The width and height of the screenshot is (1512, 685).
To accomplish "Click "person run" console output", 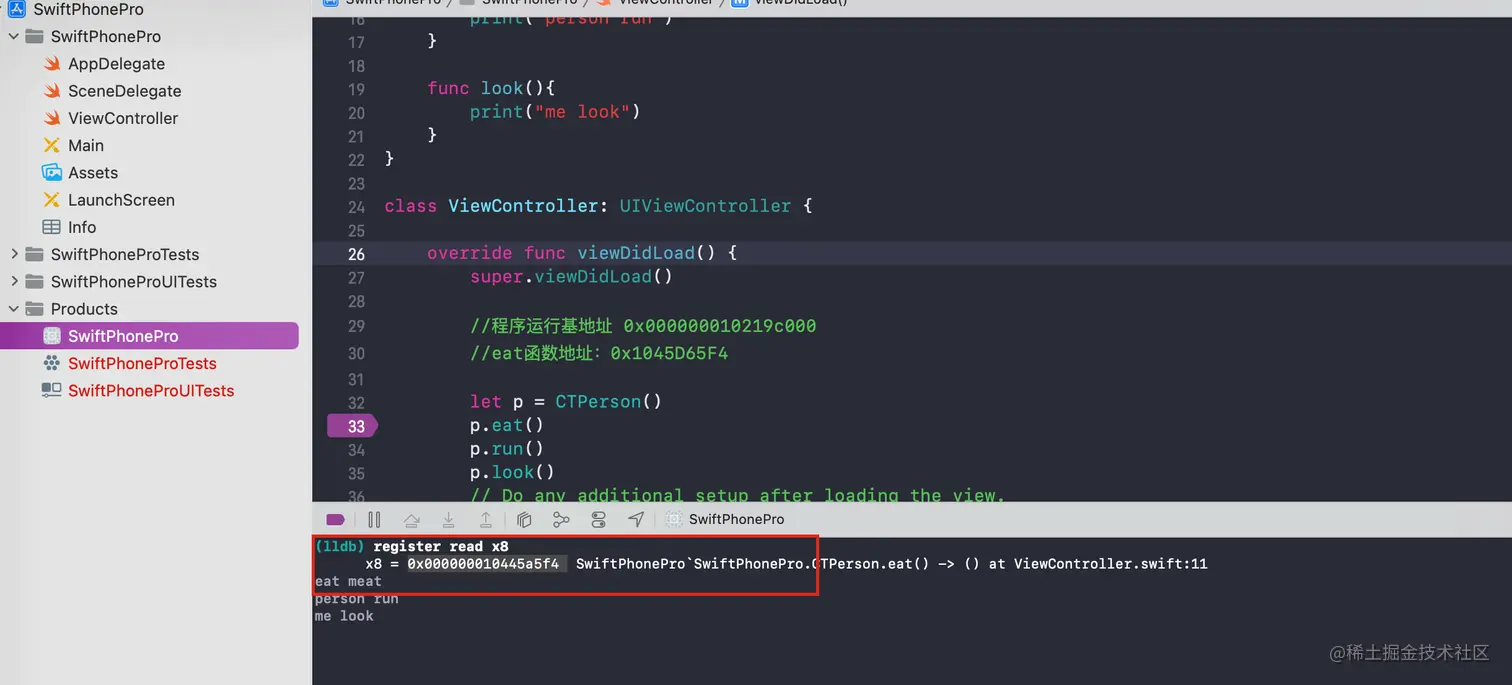I will [356, 599].
